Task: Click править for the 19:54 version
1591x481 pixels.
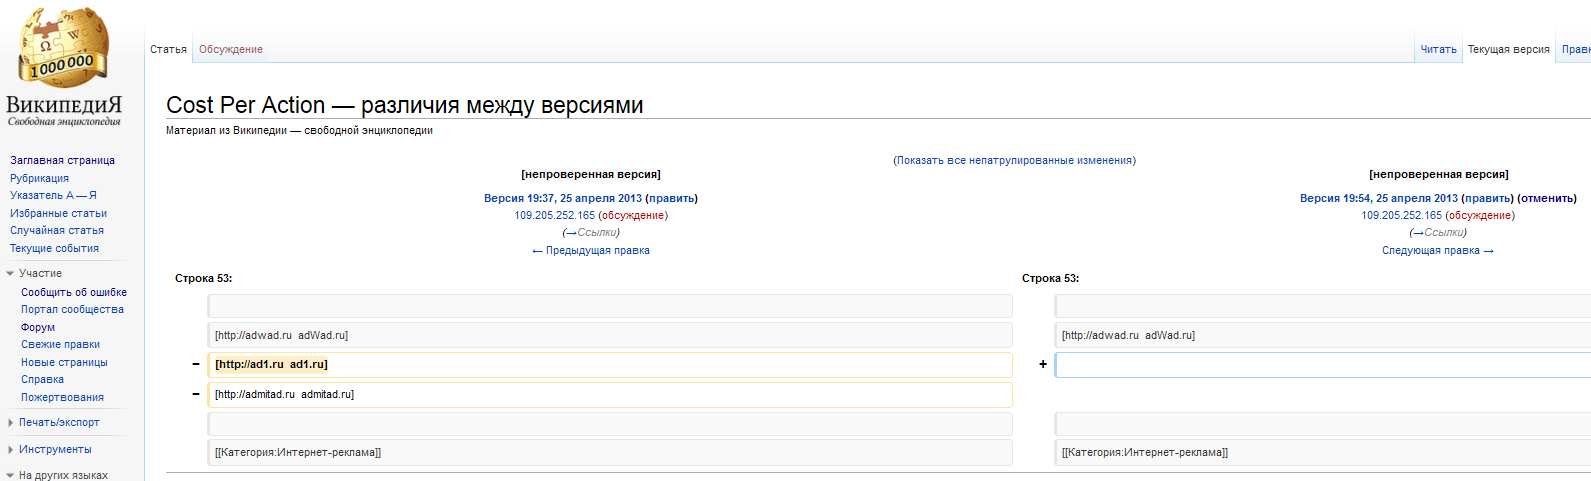Action: coord(1488,198)
